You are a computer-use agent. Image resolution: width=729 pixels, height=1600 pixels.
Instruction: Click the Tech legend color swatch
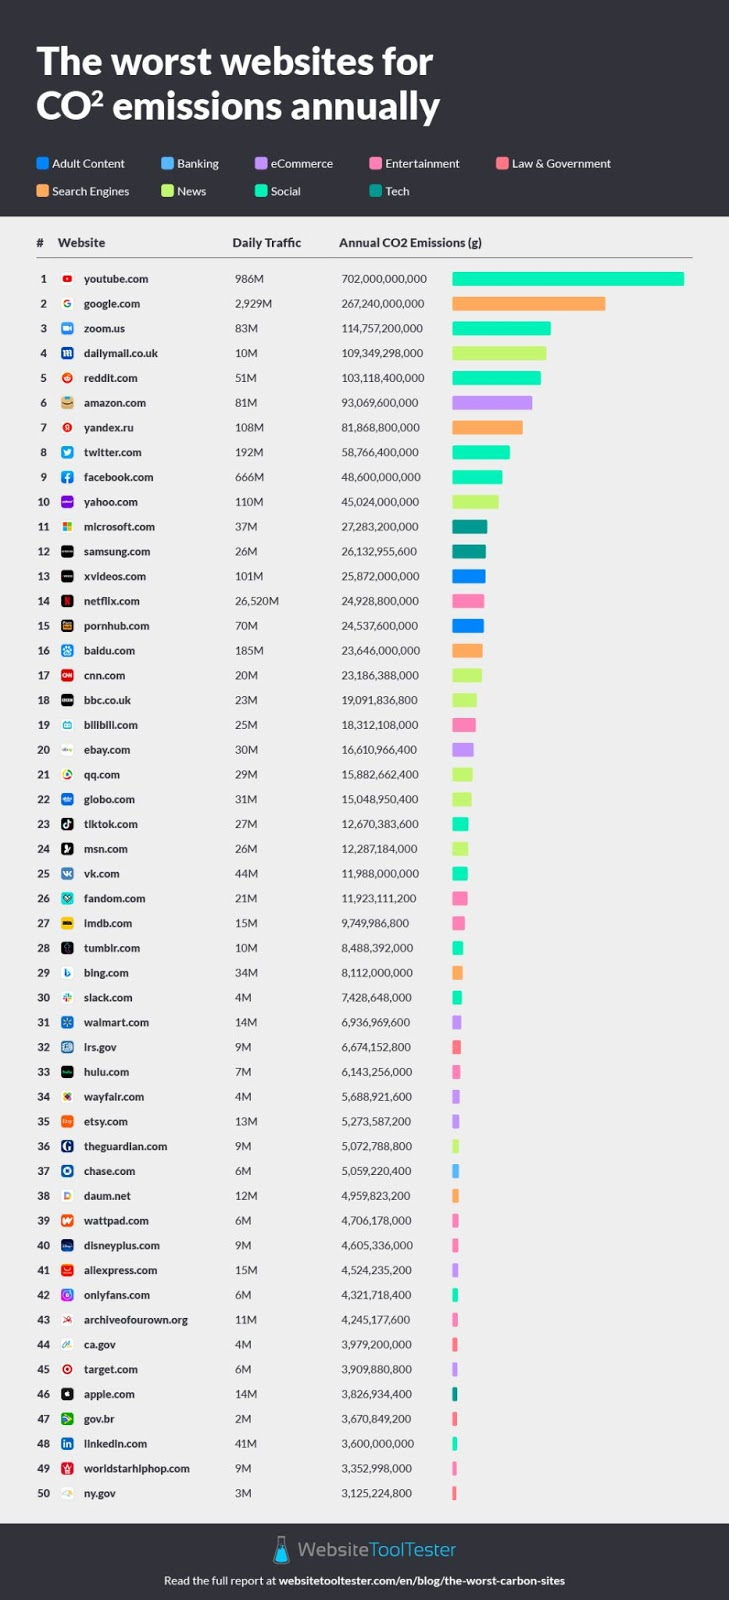[375, 191]
